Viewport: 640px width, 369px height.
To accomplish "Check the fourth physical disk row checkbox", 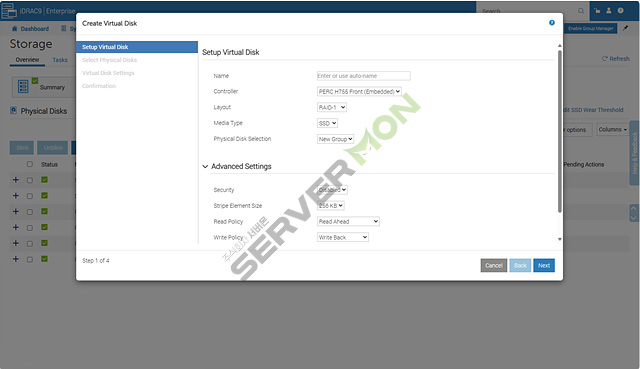I will coord(30,228).
